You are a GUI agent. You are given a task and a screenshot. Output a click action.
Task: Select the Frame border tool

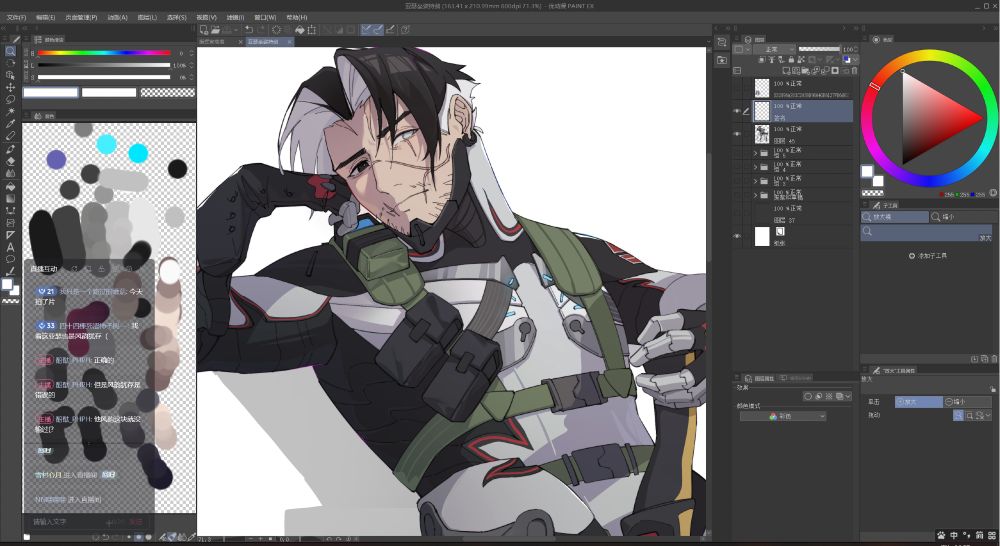click(x=10, y=223)
